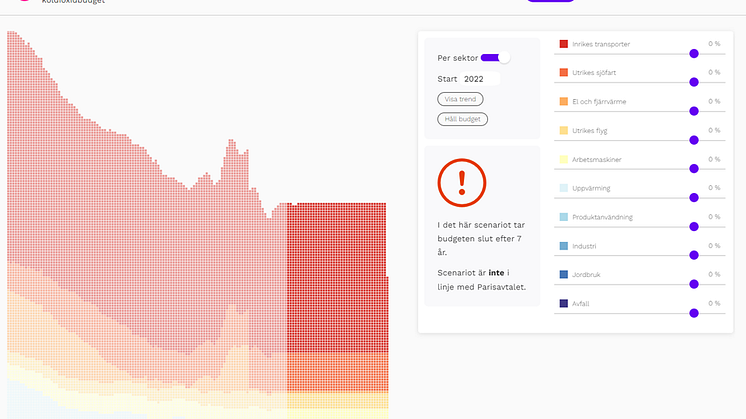The width and height of the screenshot is (746, 419).
Task: Click the Inrikes transporter label
Action: tap(601, 44)
